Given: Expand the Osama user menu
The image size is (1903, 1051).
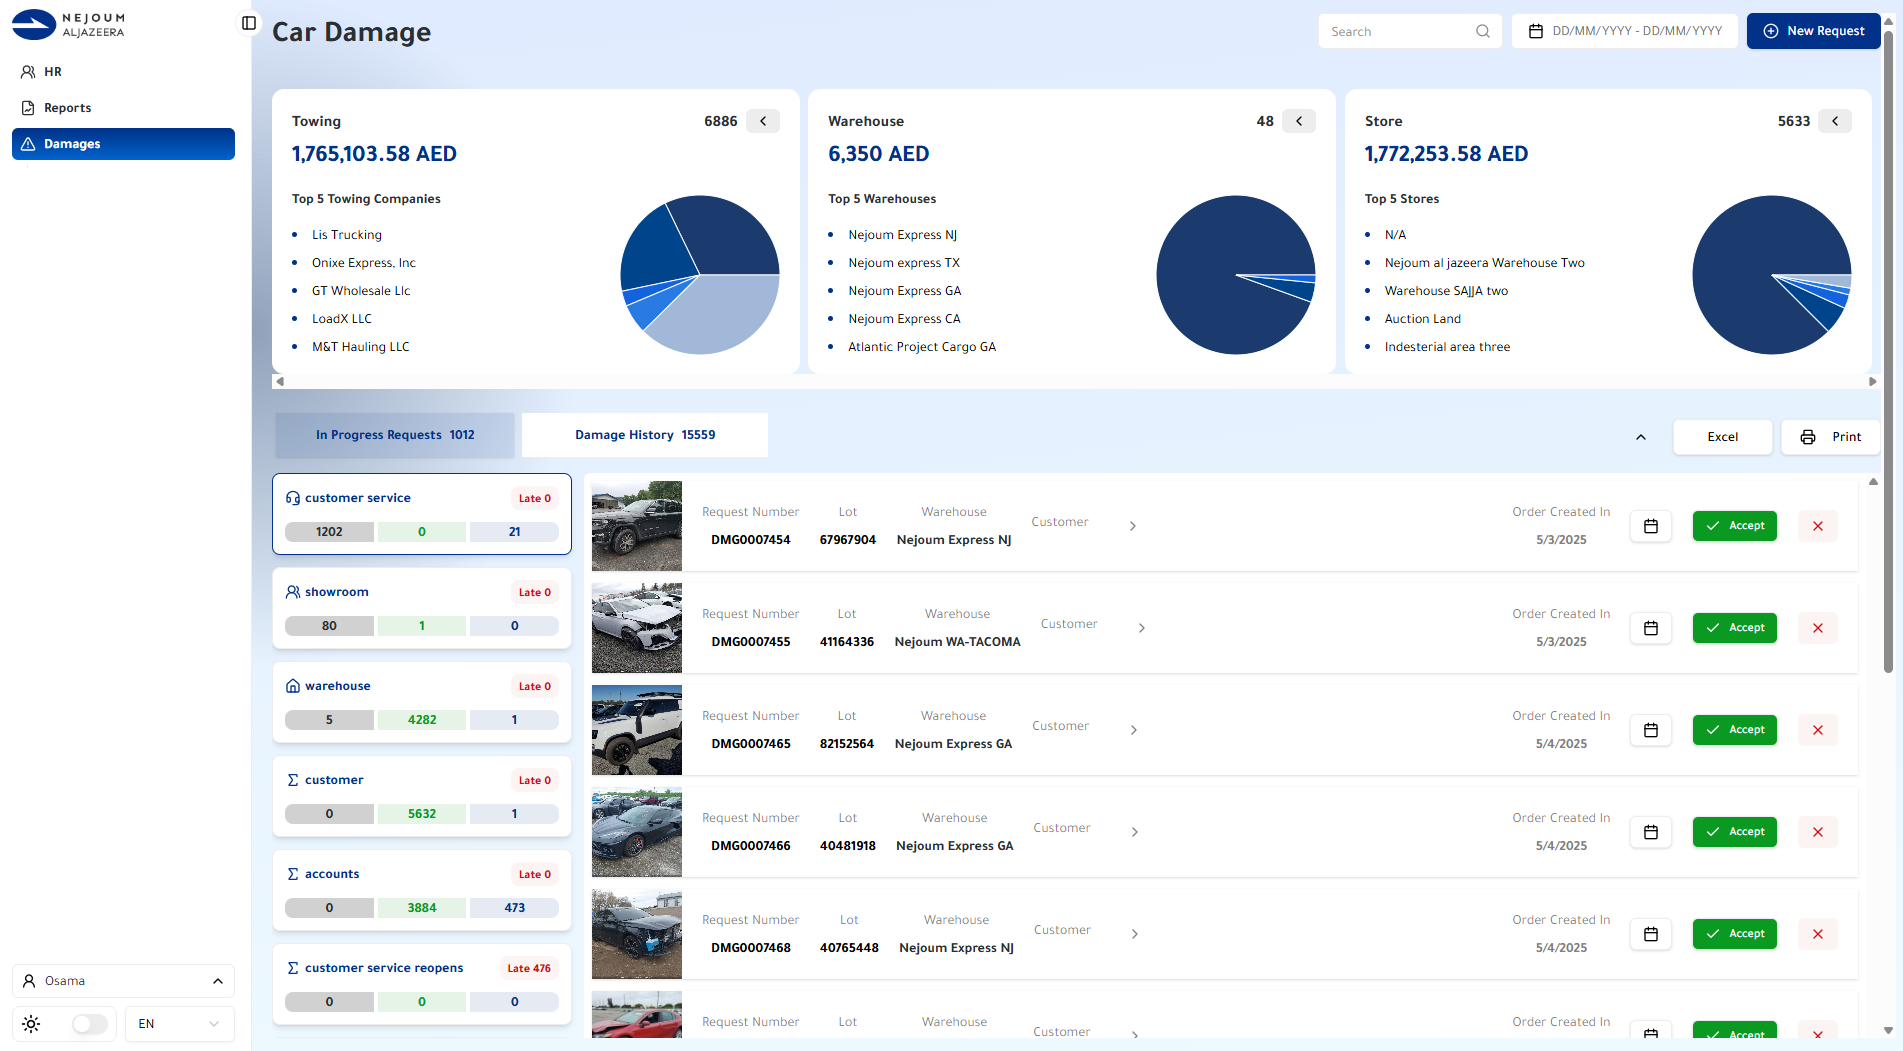Looking at the screenshot, I should pyautogui.click(x=123, y=981).
